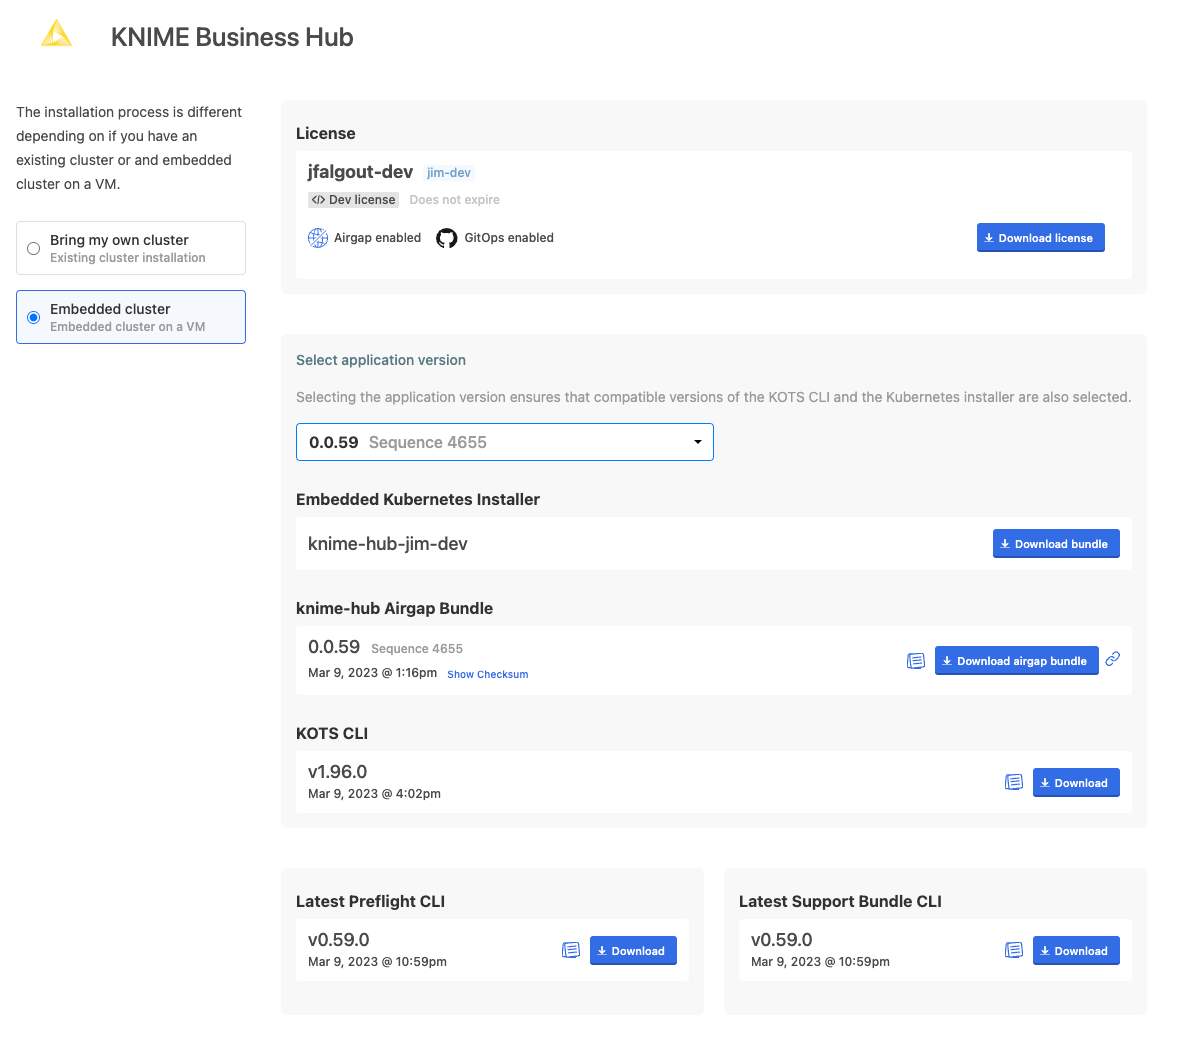
Task: Click the Airgap enabled globe icon
Action: (318, 238)
